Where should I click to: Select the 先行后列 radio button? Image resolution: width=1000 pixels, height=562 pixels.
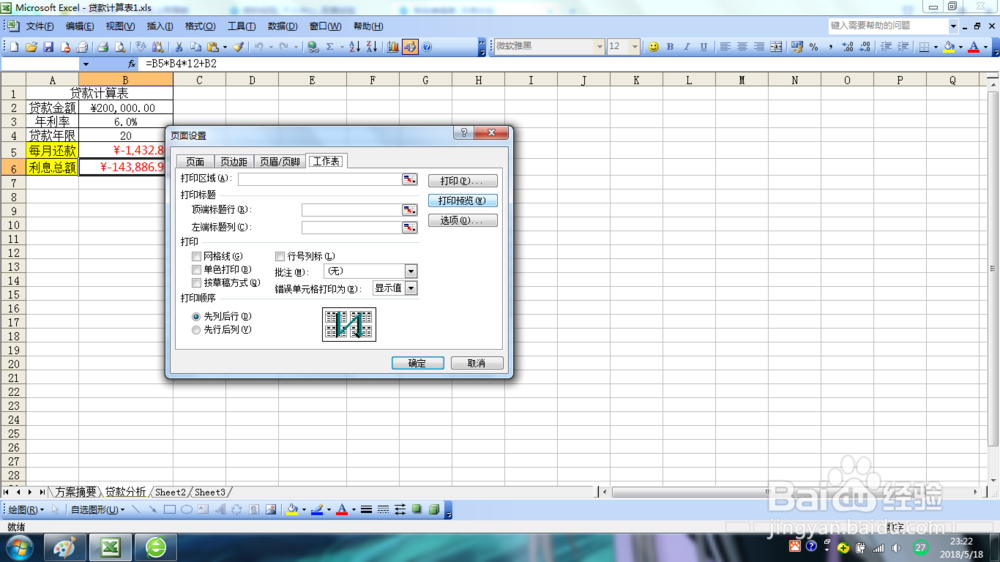tap(196, 330)
